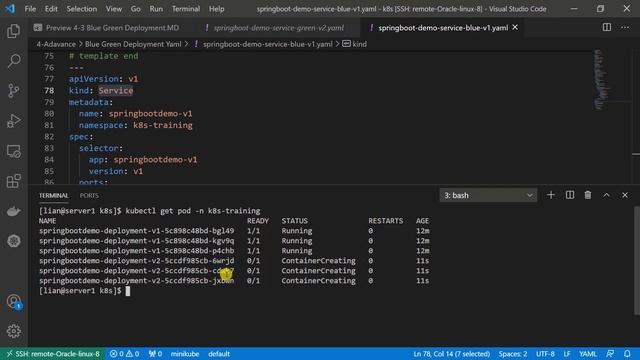
Task: Change end of line sequence LF
Action: tap(567, 353)
